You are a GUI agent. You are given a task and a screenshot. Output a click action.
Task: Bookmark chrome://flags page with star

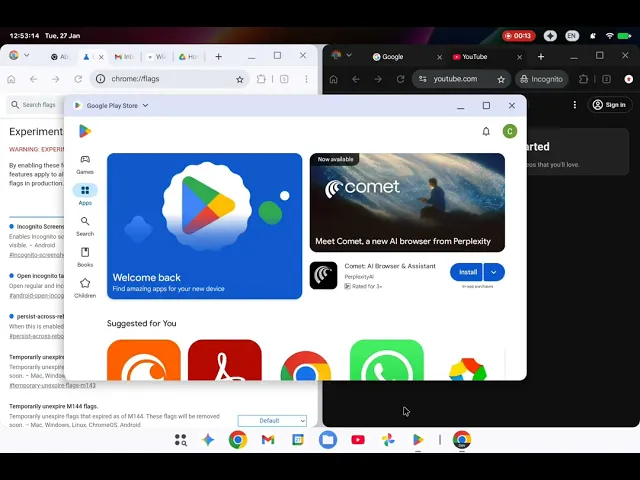click(240, 79)
